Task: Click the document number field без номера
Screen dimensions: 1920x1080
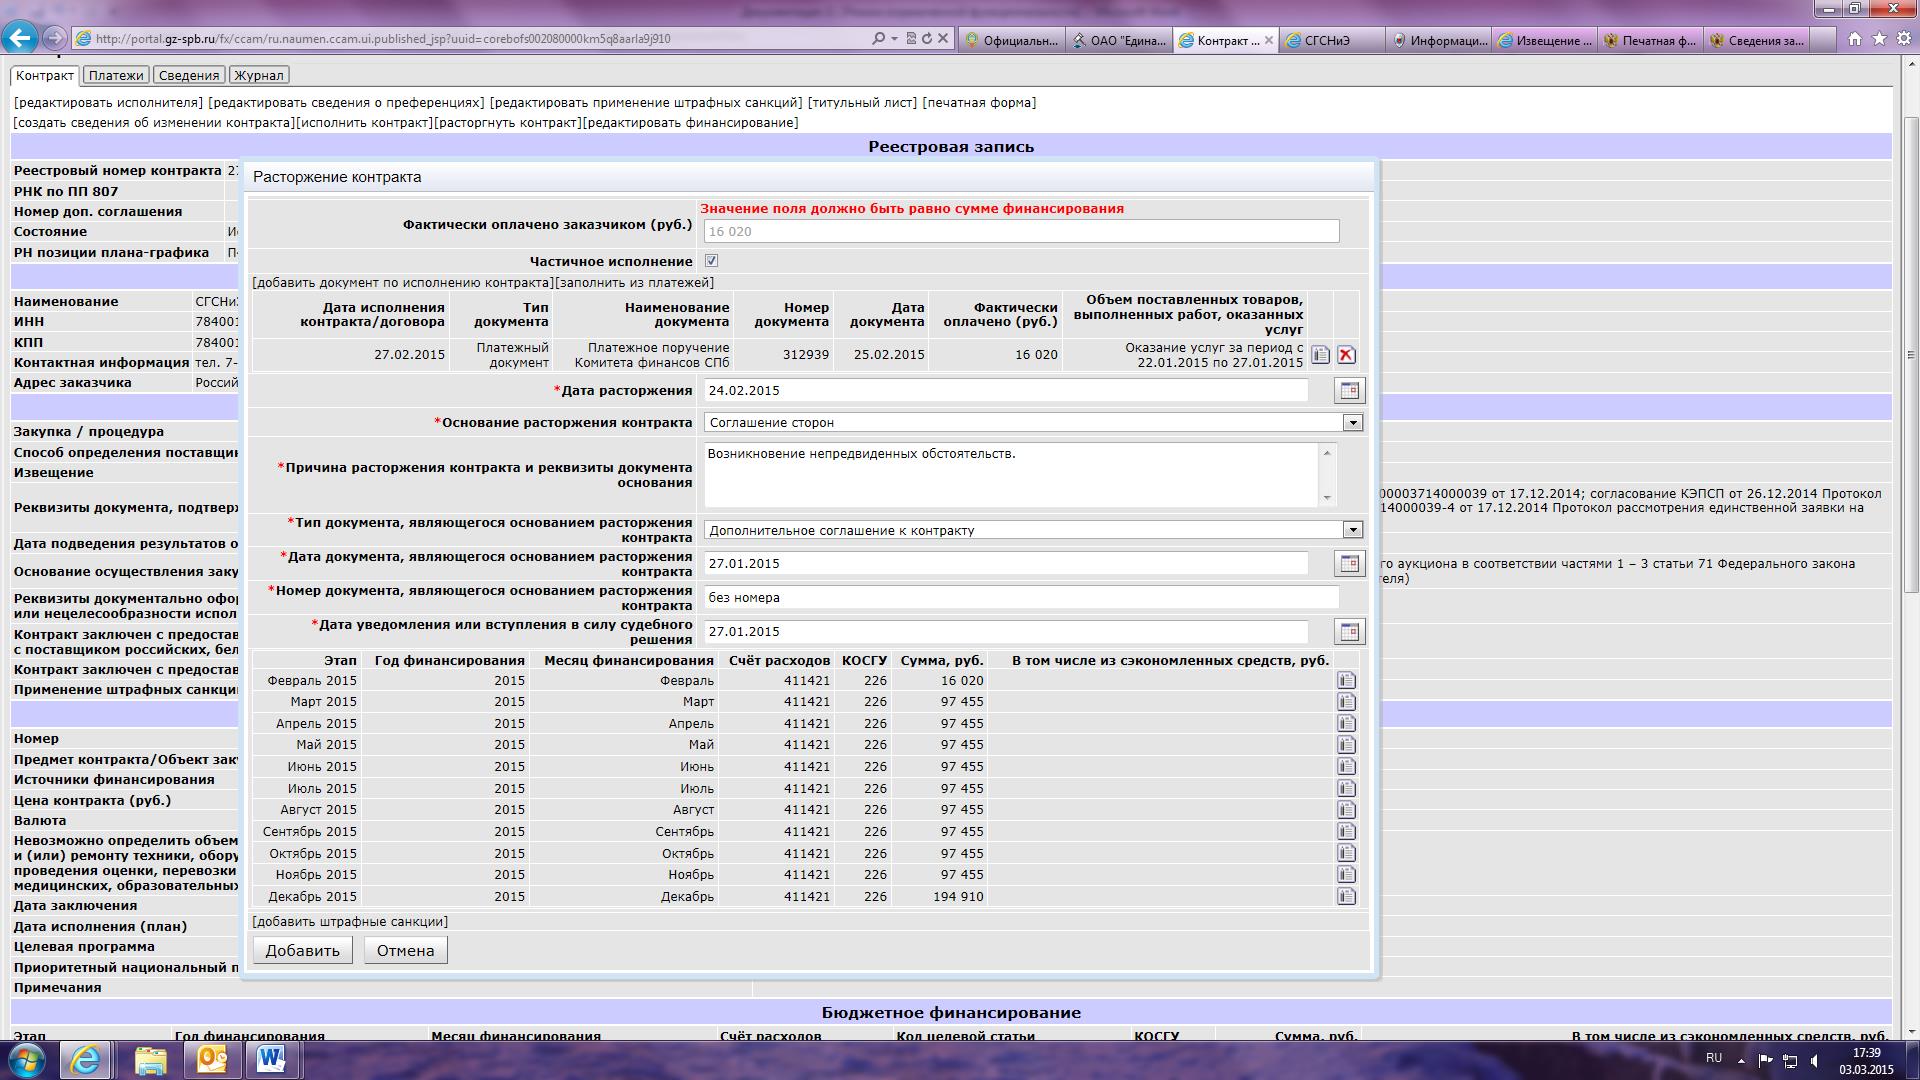Action: 1020,598
